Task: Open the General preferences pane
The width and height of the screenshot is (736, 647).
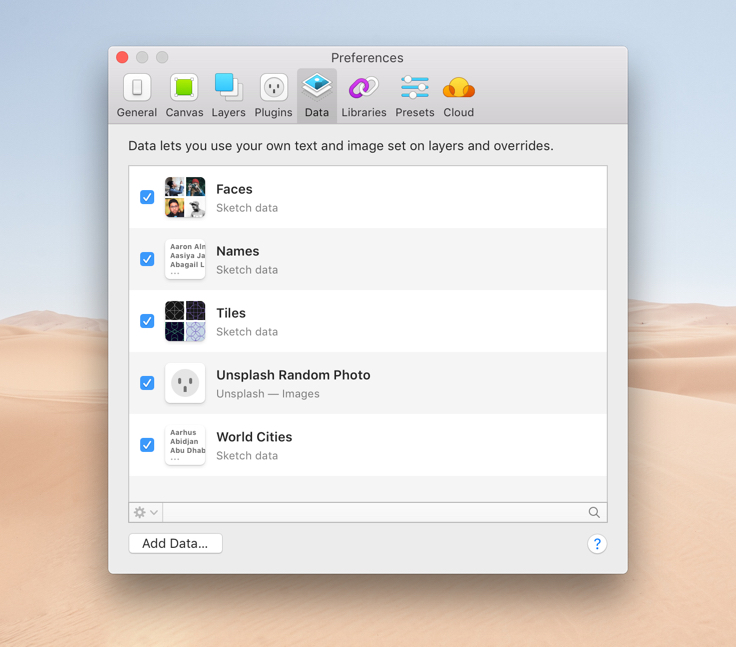Action: 137,96
